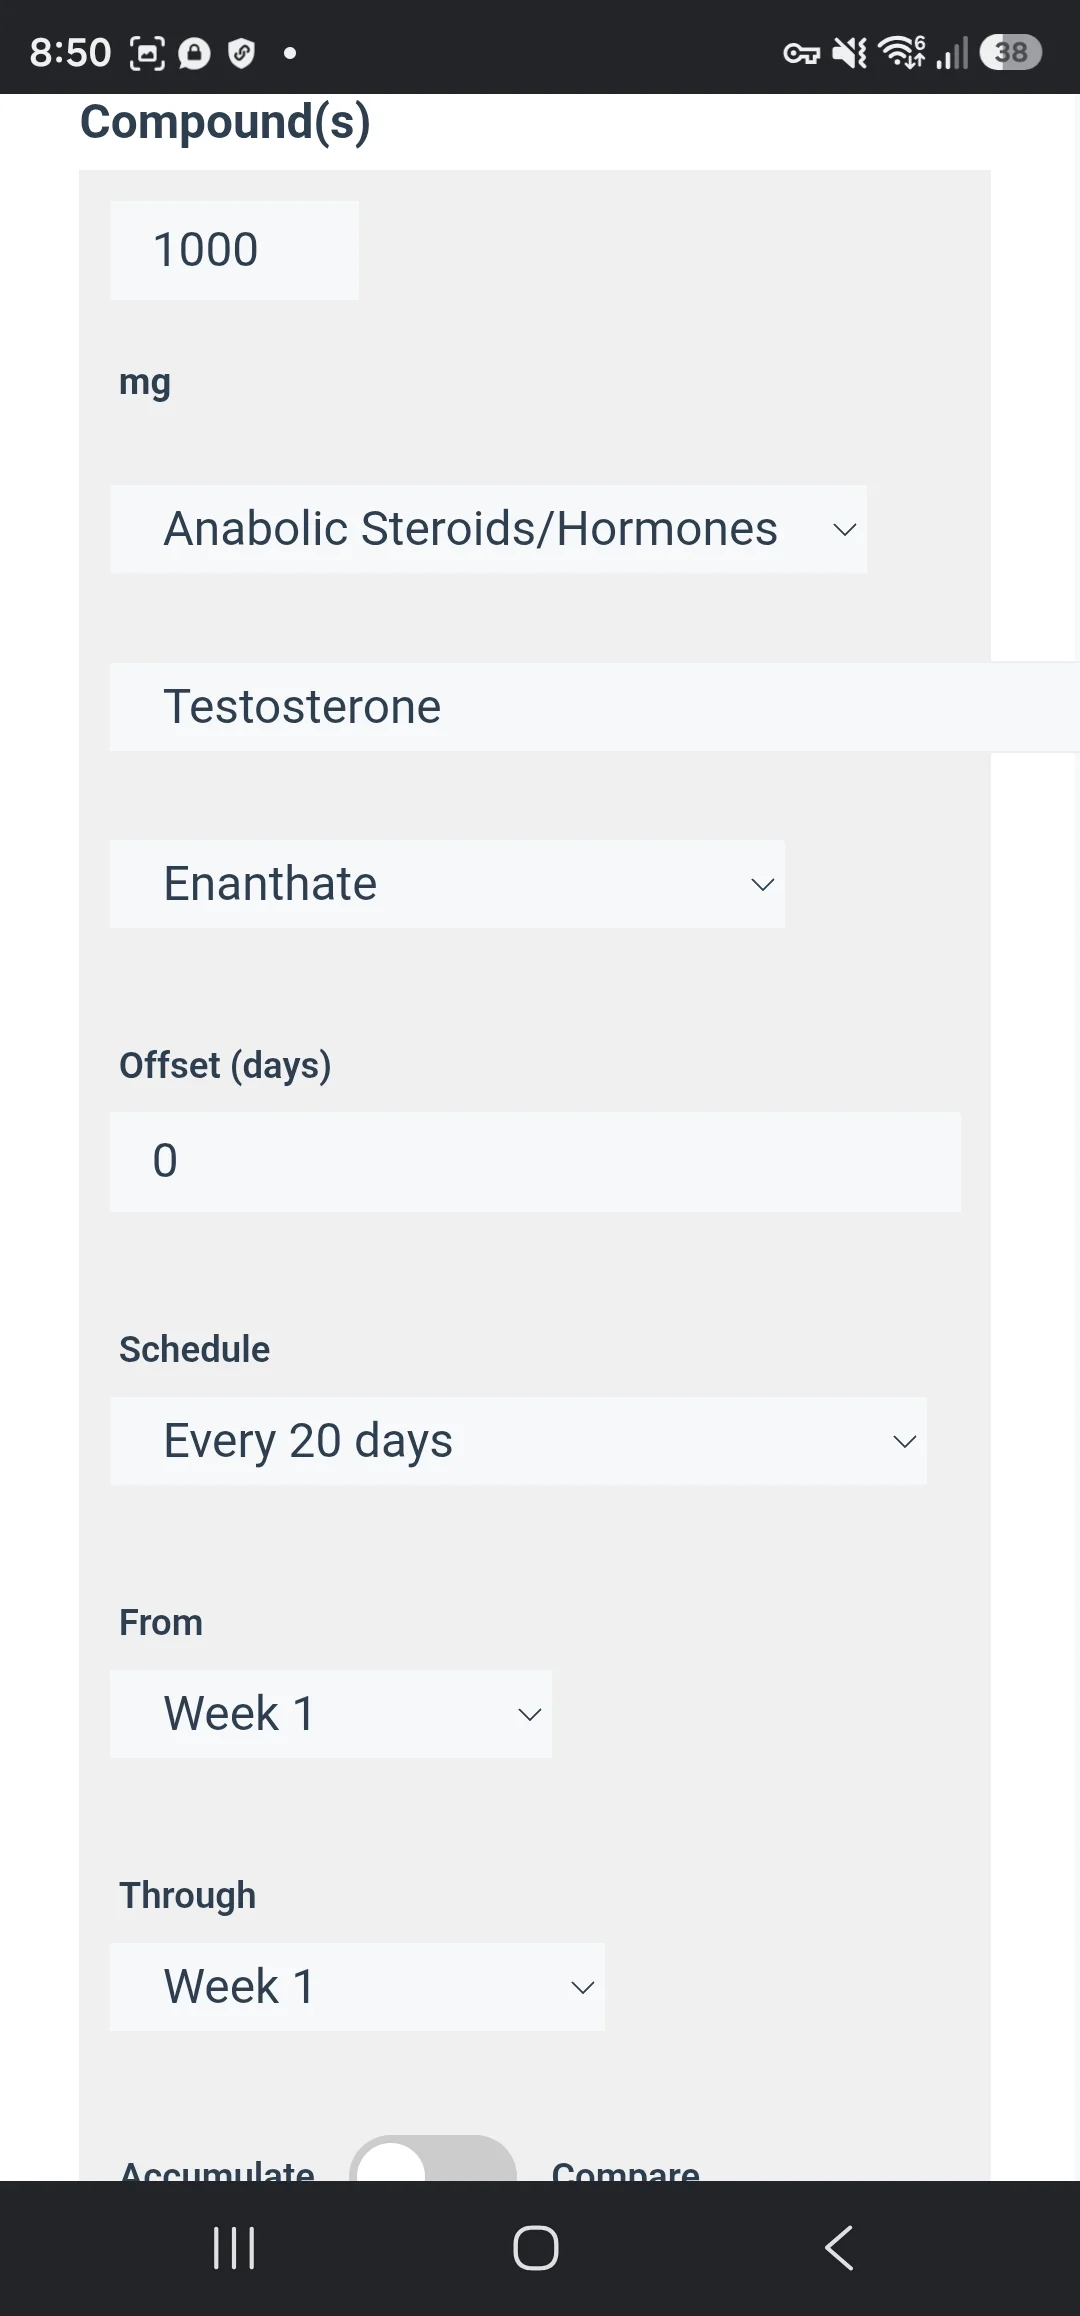Open the Through Week 1 dropdown
The height and width of the screenshot is (2316, 1080).
click(357, 1987)
